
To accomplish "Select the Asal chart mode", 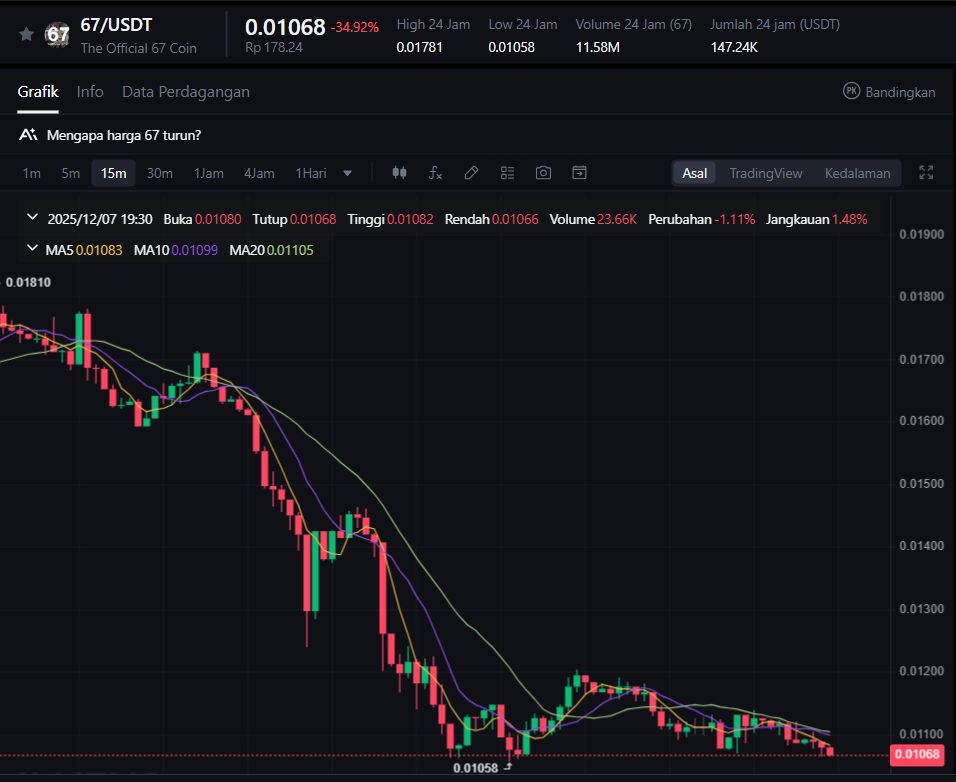I will 694,173.
